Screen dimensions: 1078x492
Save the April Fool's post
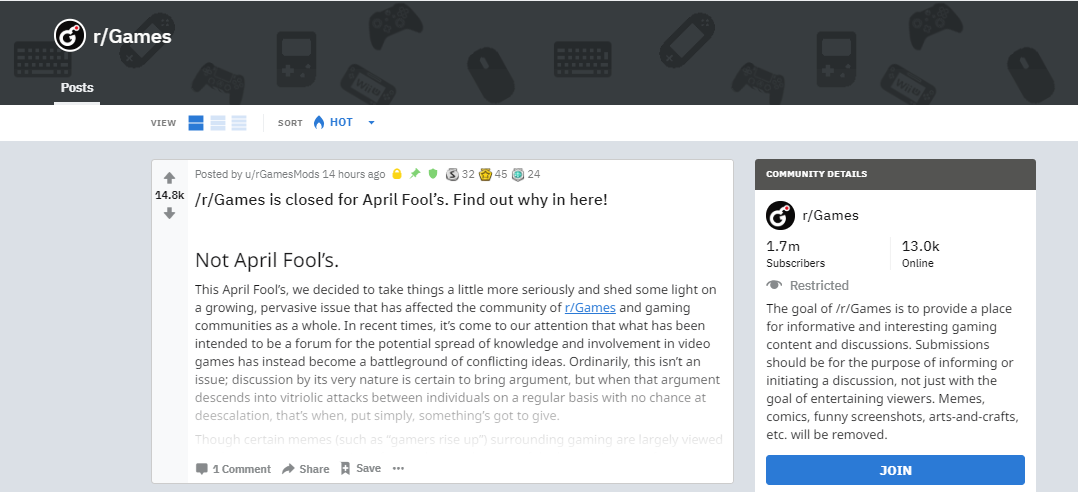click(x=360, y=469)
